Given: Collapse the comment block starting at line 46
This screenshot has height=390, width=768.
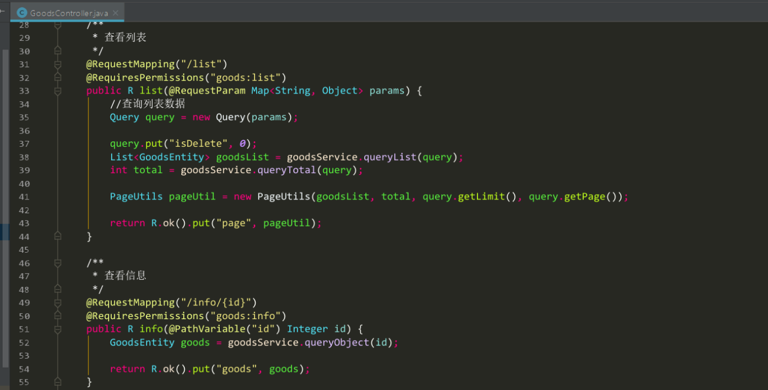Looking at the screenshot, I should point(58,263).
